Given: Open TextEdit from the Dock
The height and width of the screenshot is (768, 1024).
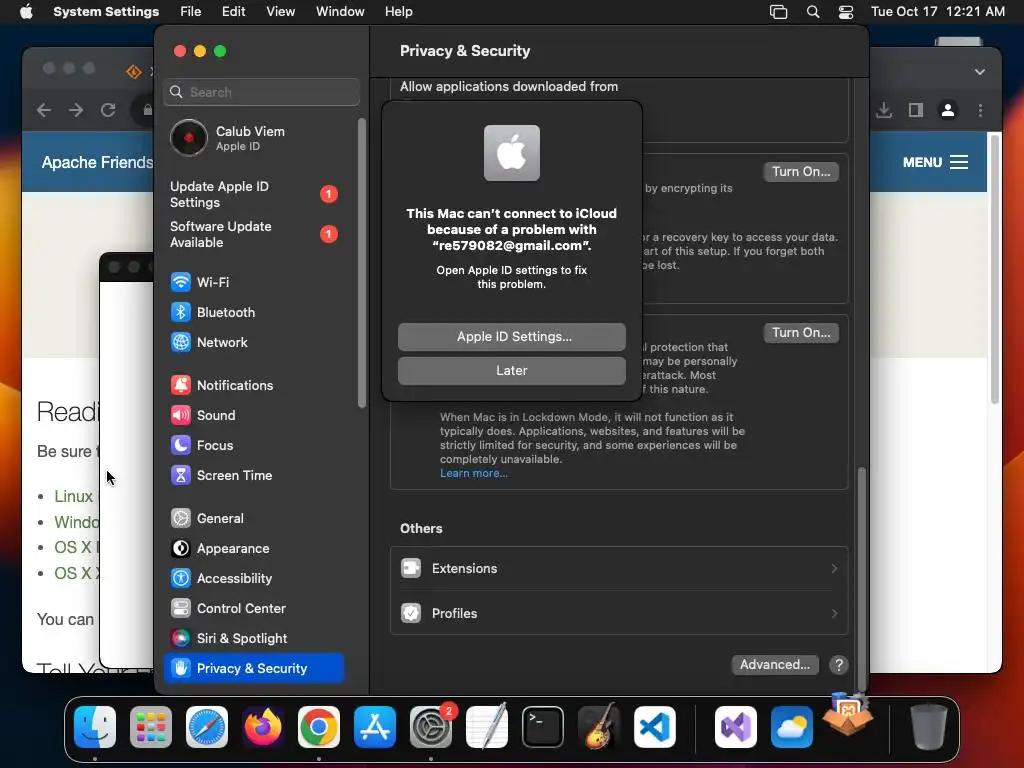Looking at the screenshot, I should click(x=487, y=726).
